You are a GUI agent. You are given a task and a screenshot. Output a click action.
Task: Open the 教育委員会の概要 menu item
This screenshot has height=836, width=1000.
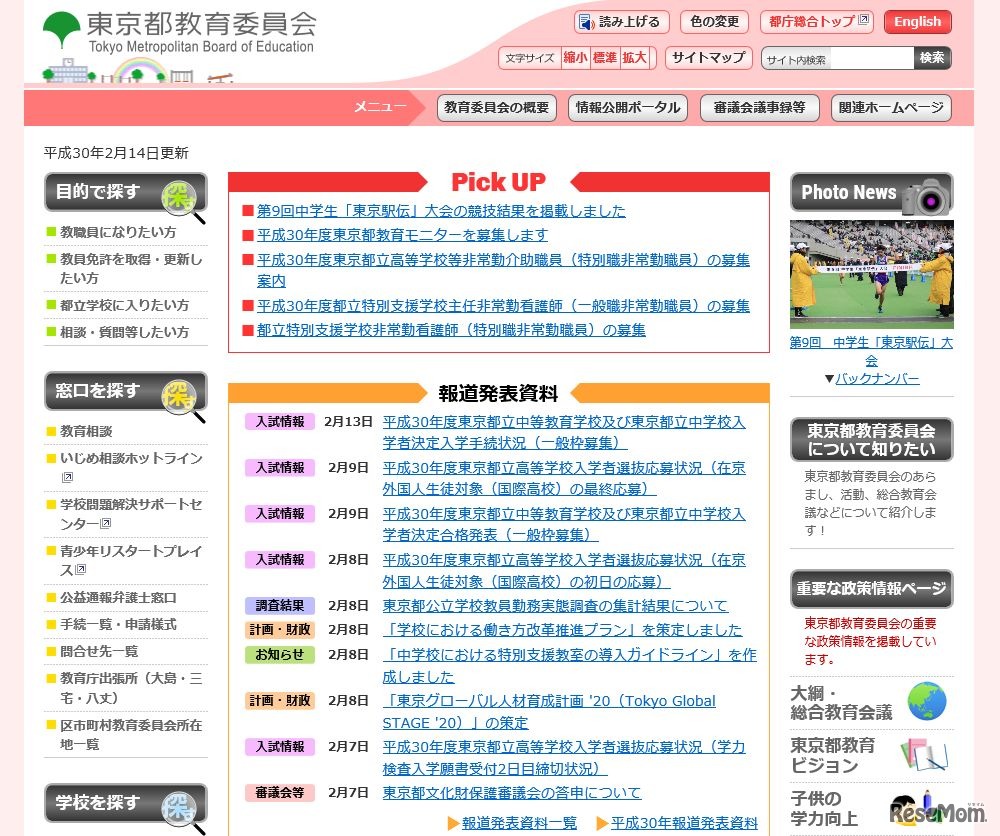[497, 108]
